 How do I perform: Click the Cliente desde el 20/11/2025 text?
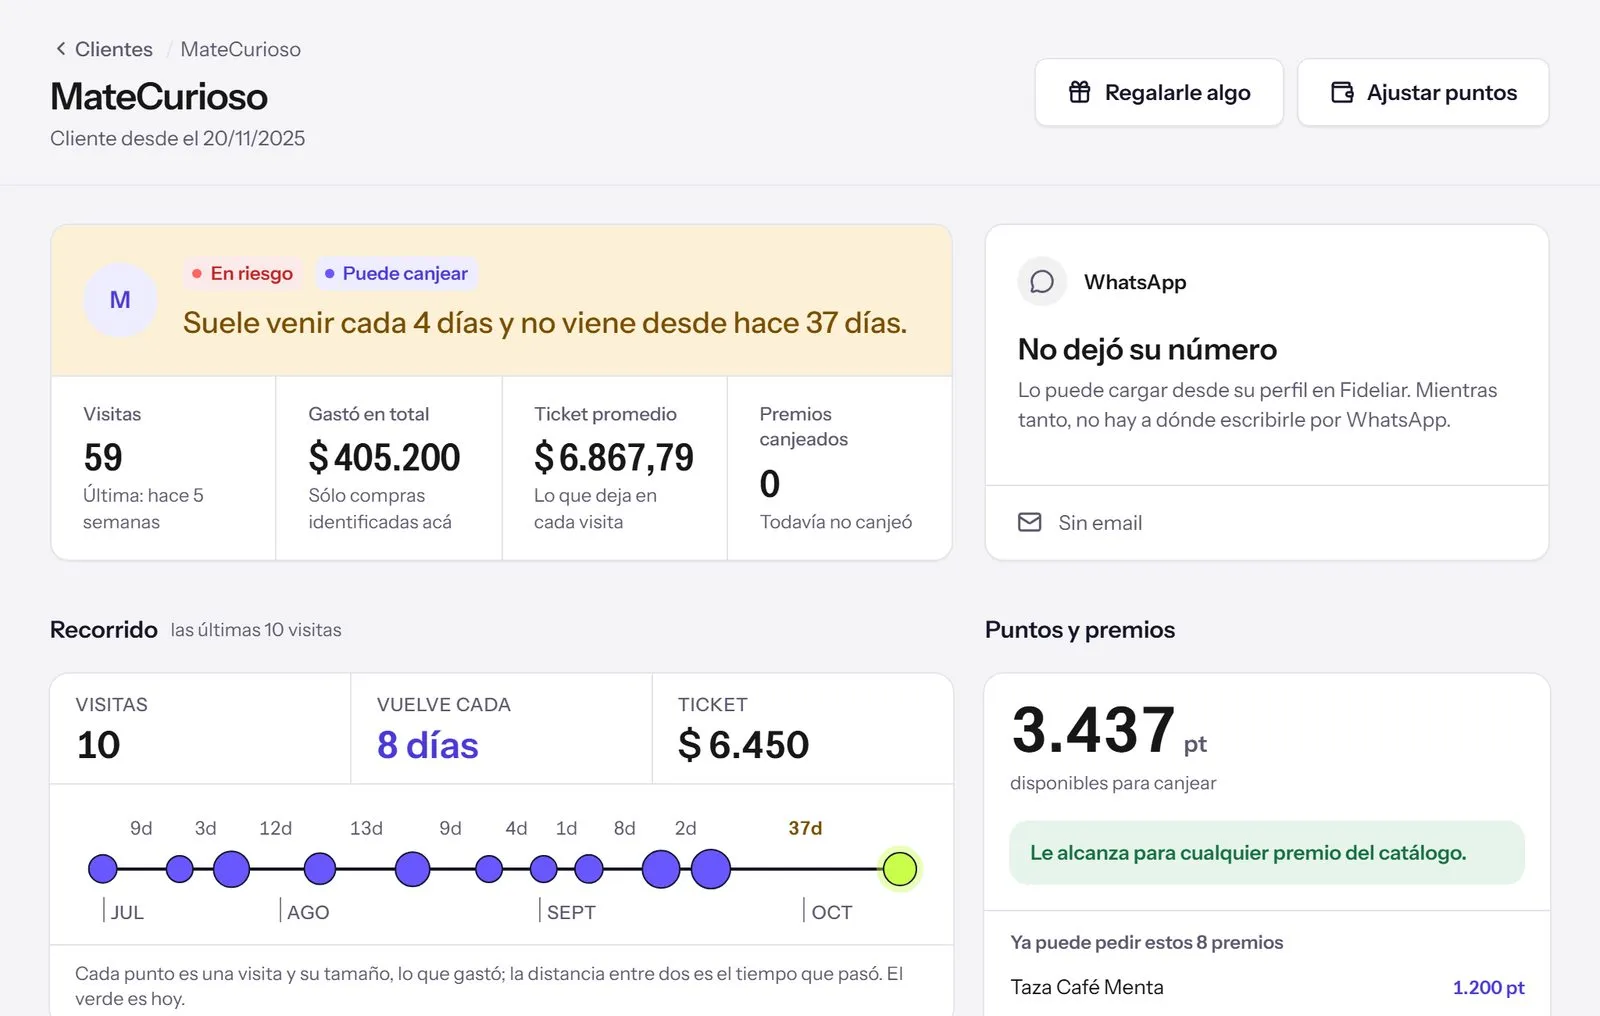pos(178,138)
